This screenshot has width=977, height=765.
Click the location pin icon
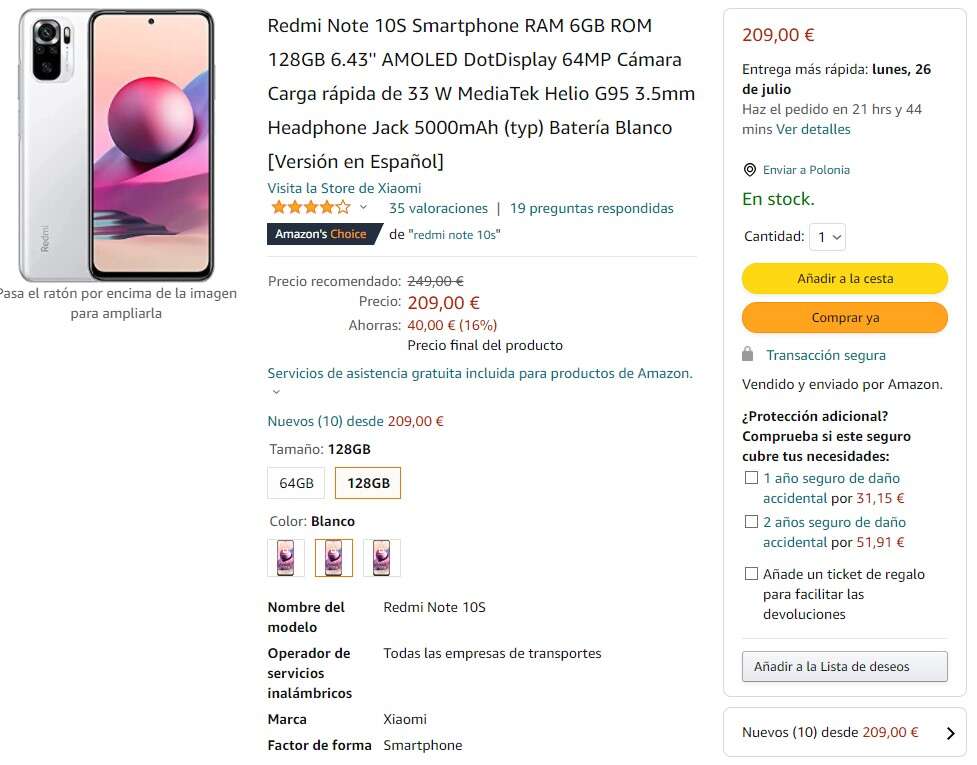click(x=750, y=170)
